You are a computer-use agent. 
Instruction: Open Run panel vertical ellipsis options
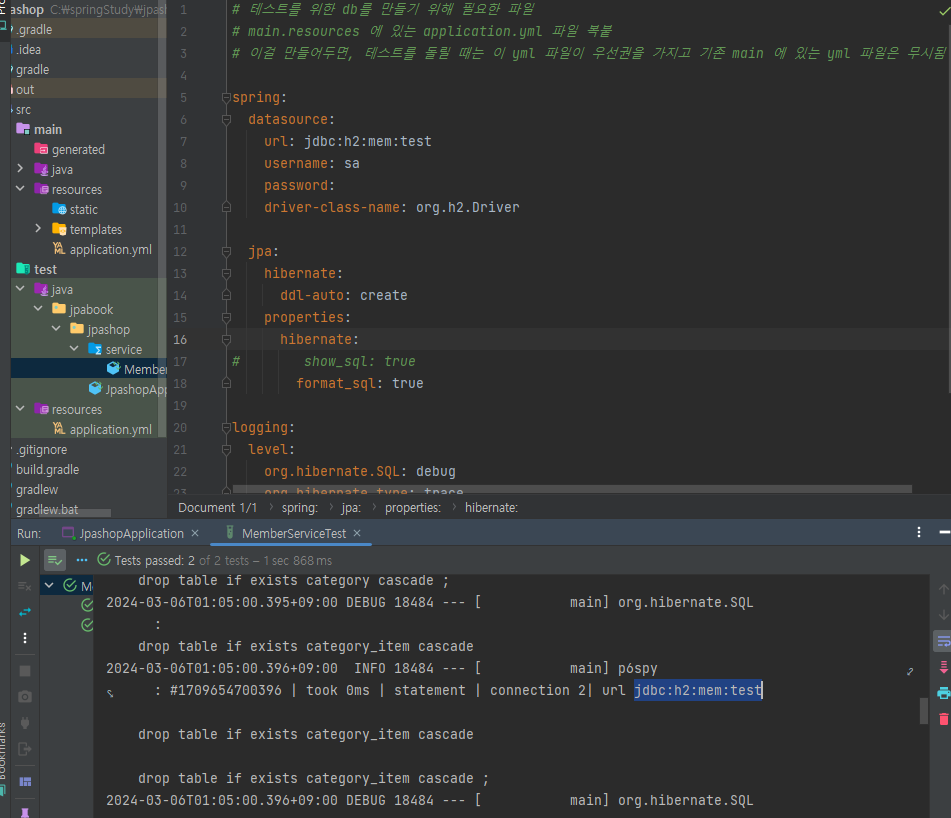[919, 532]
